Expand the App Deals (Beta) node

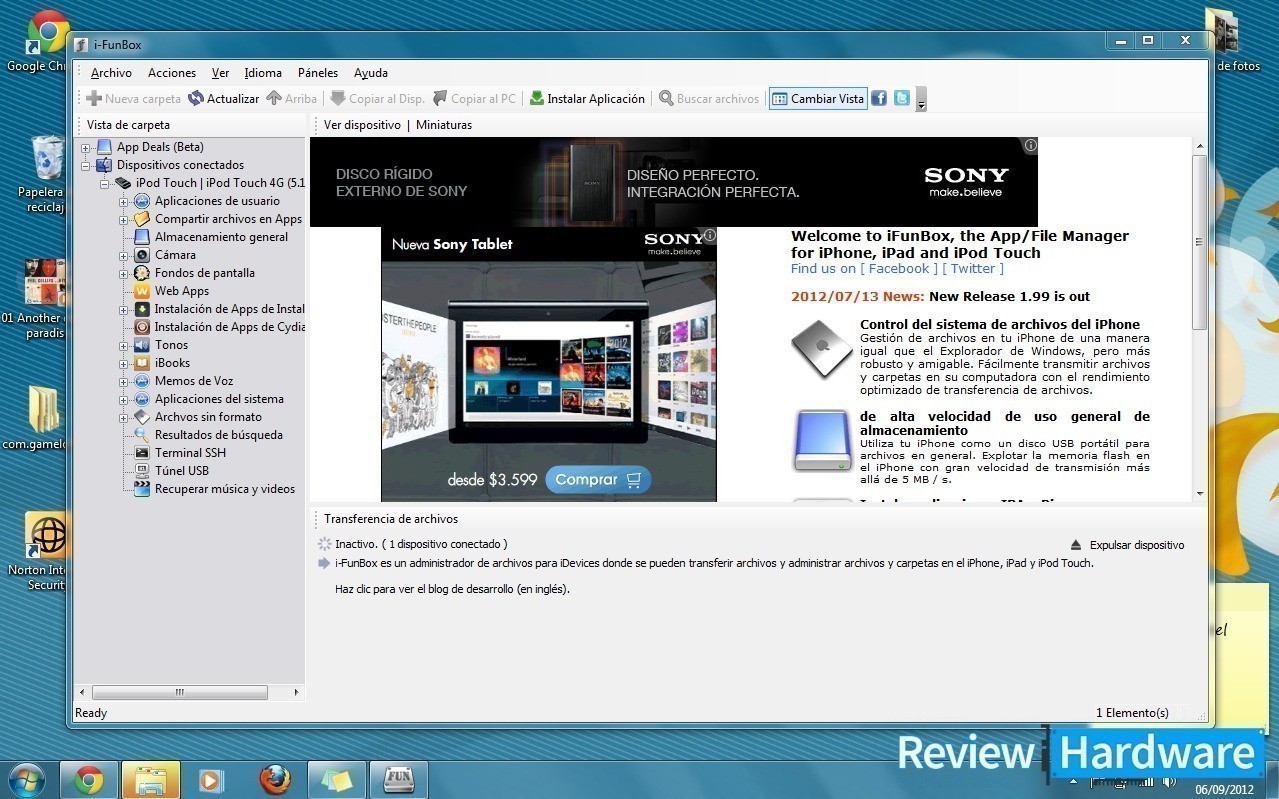(86, 148)
